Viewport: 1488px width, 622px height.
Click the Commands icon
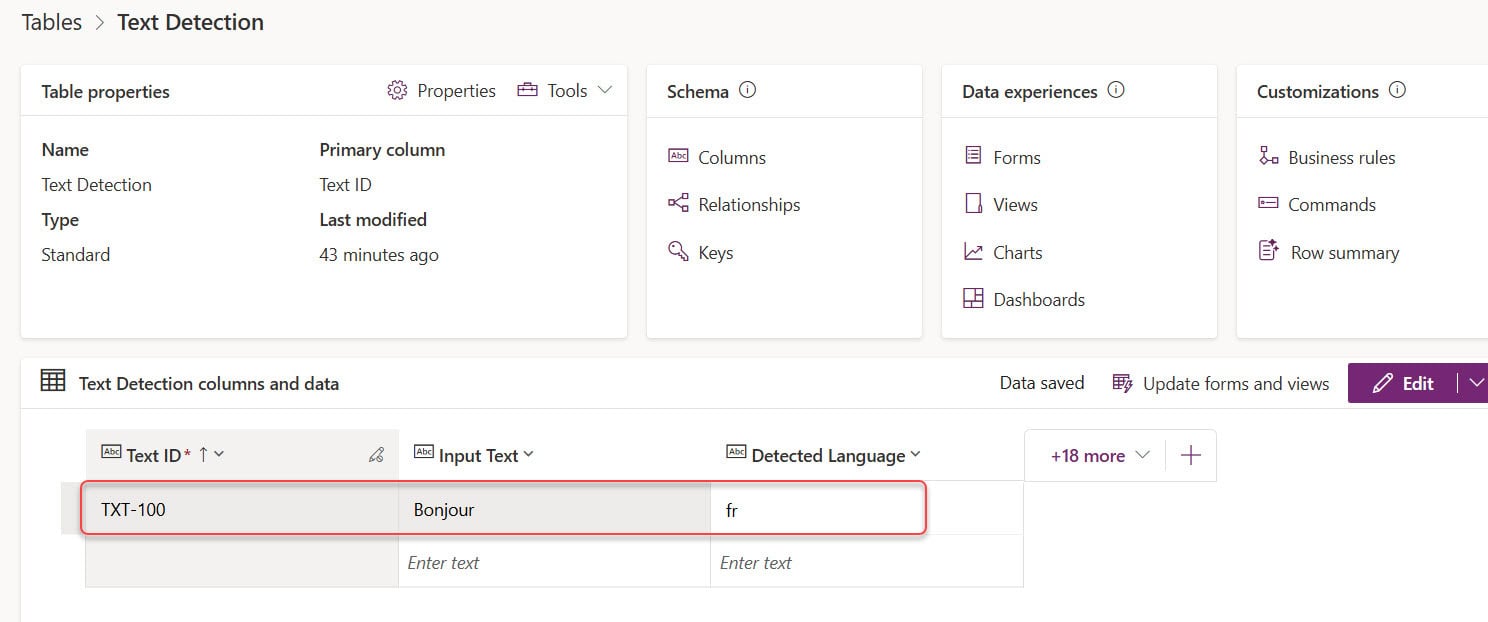(x=1268, y=203)
